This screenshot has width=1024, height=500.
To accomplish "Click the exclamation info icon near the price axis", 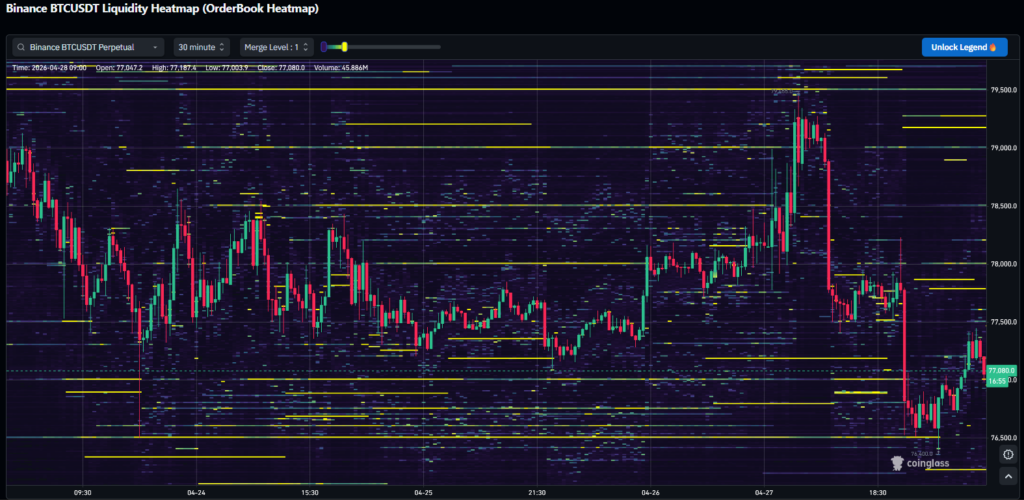I will [x=1006, y=454].
